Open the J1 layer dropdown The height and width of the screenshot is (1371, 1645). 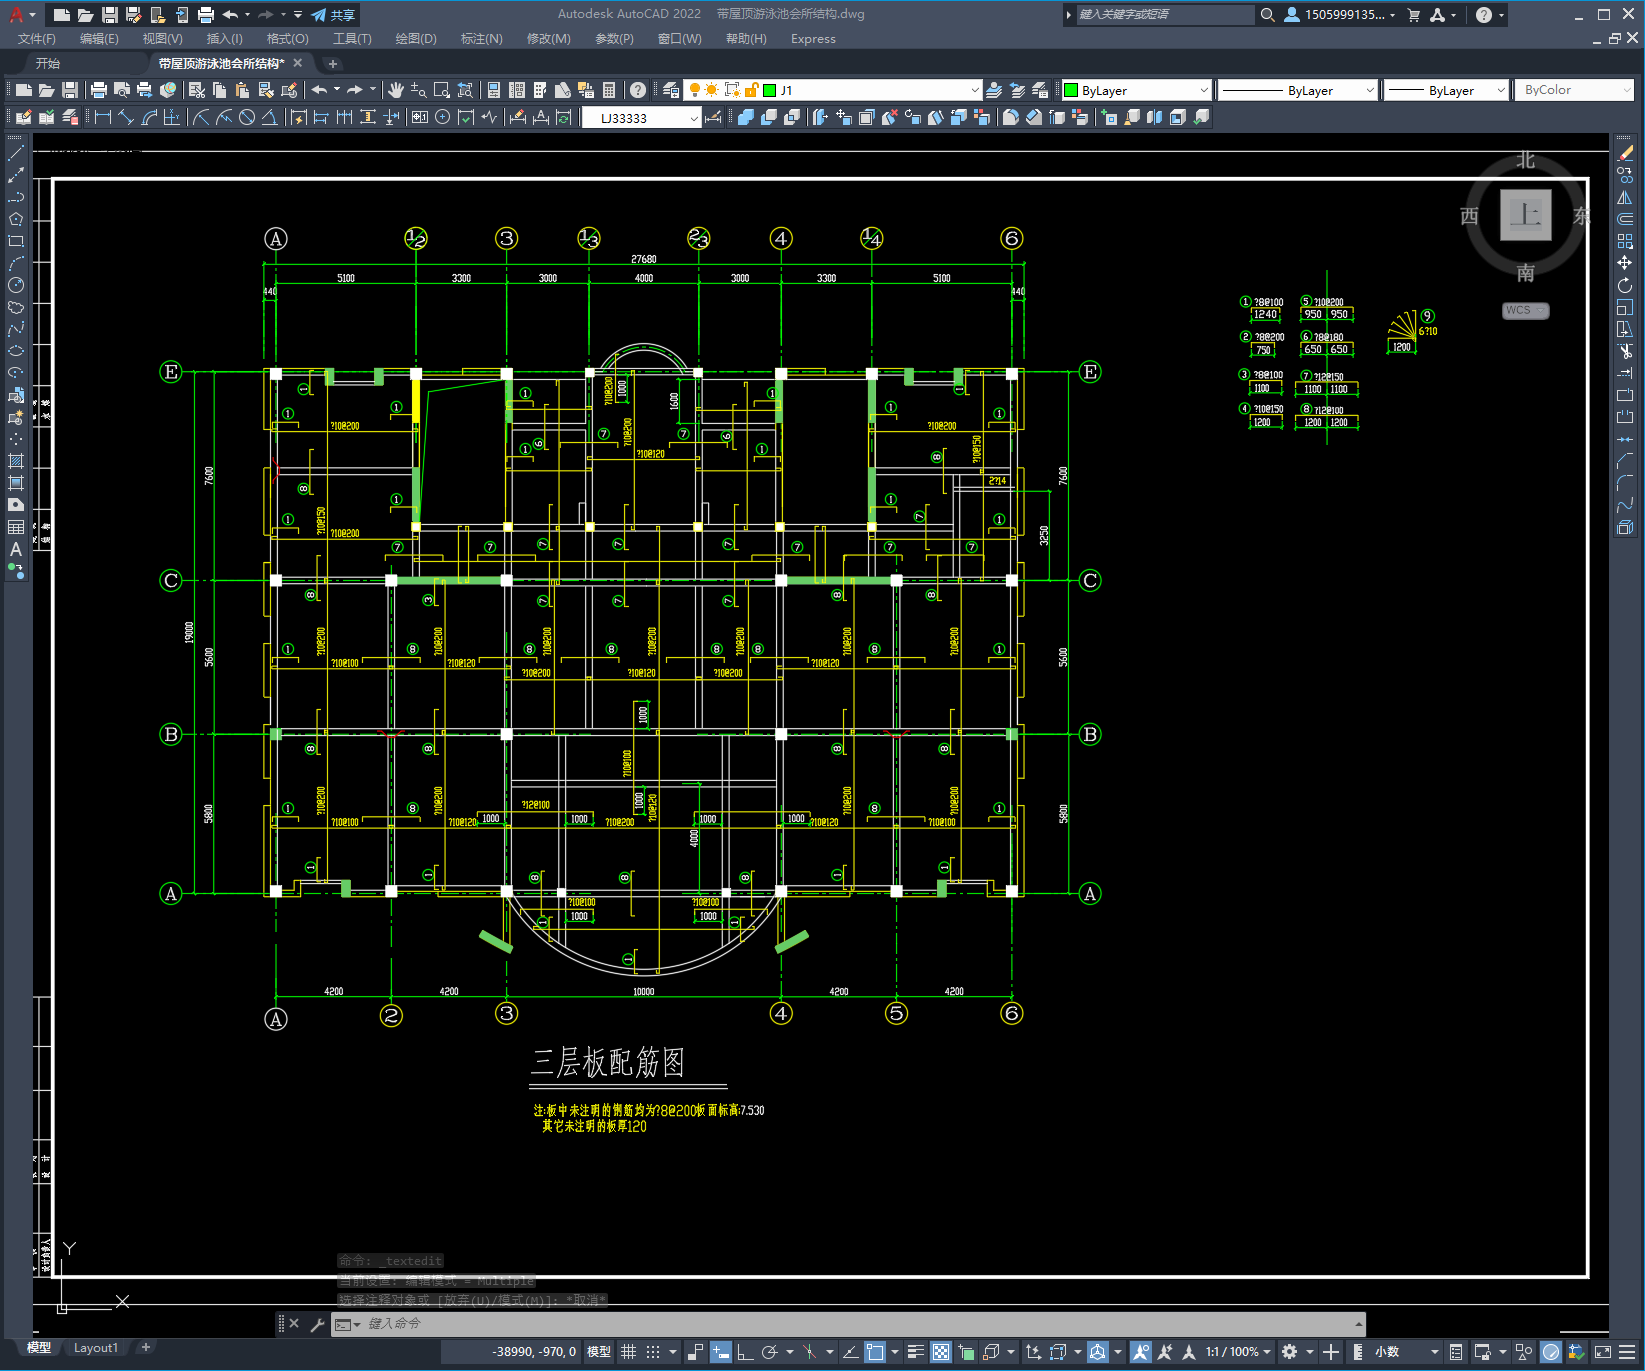[975, 90]
